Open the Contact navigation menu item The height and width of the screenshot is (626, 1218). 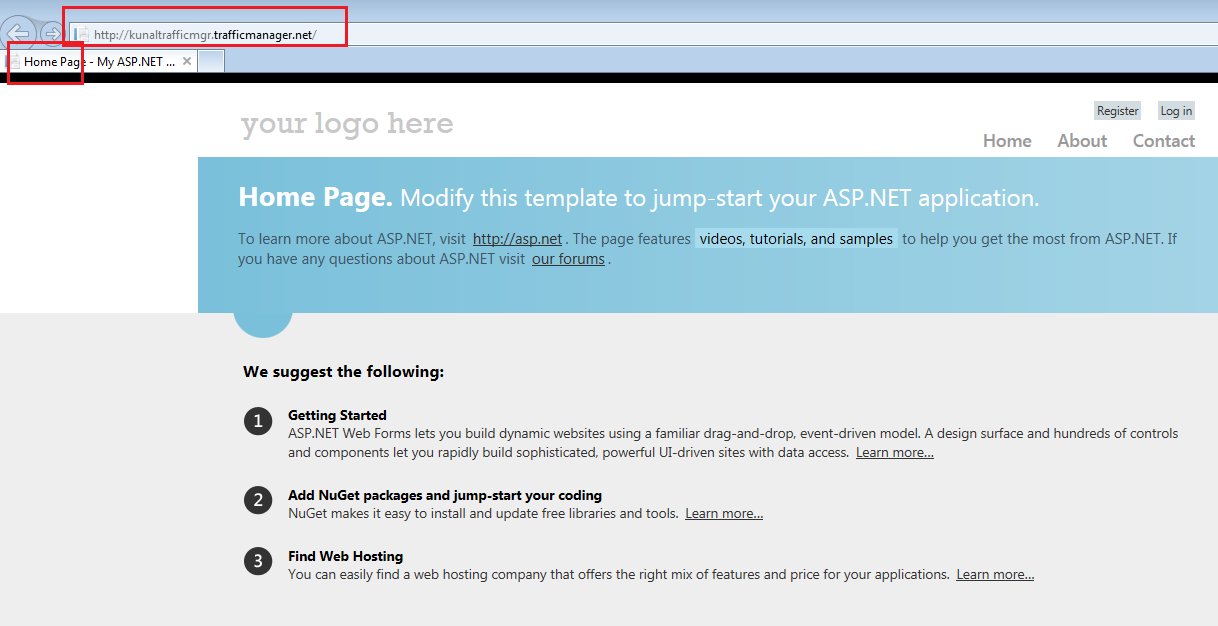(1164, 141)
